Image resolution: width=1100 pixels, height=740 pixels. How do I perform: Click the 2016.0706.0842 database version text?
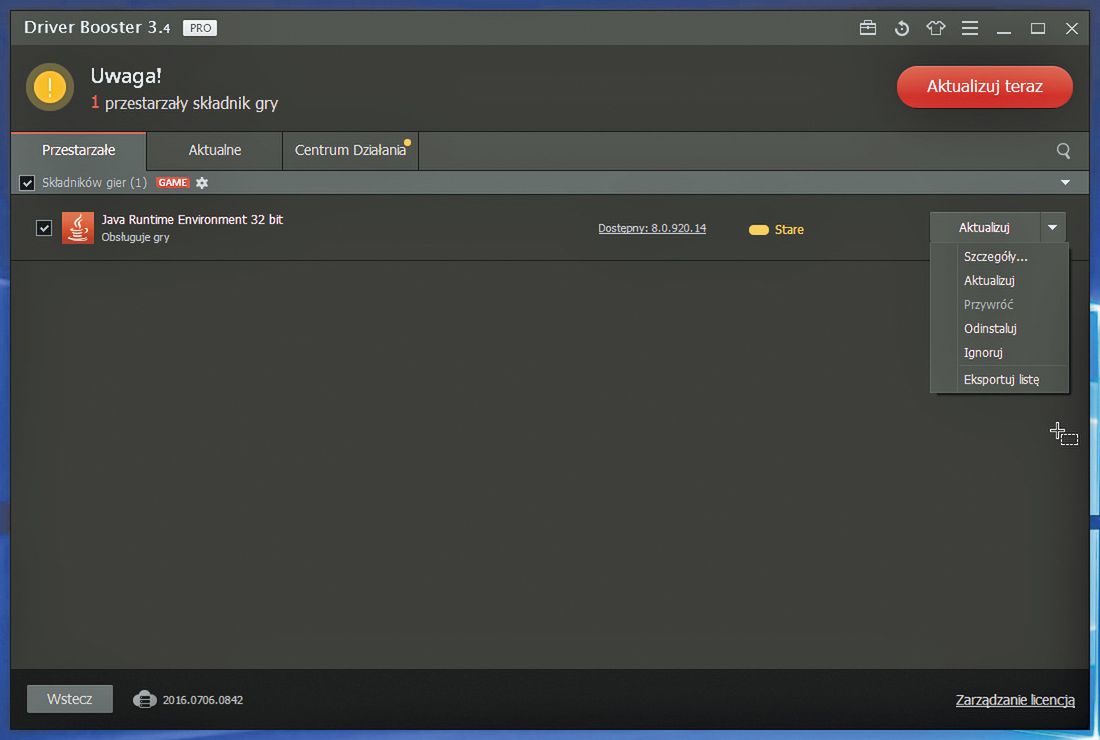(x=203, y=700)
